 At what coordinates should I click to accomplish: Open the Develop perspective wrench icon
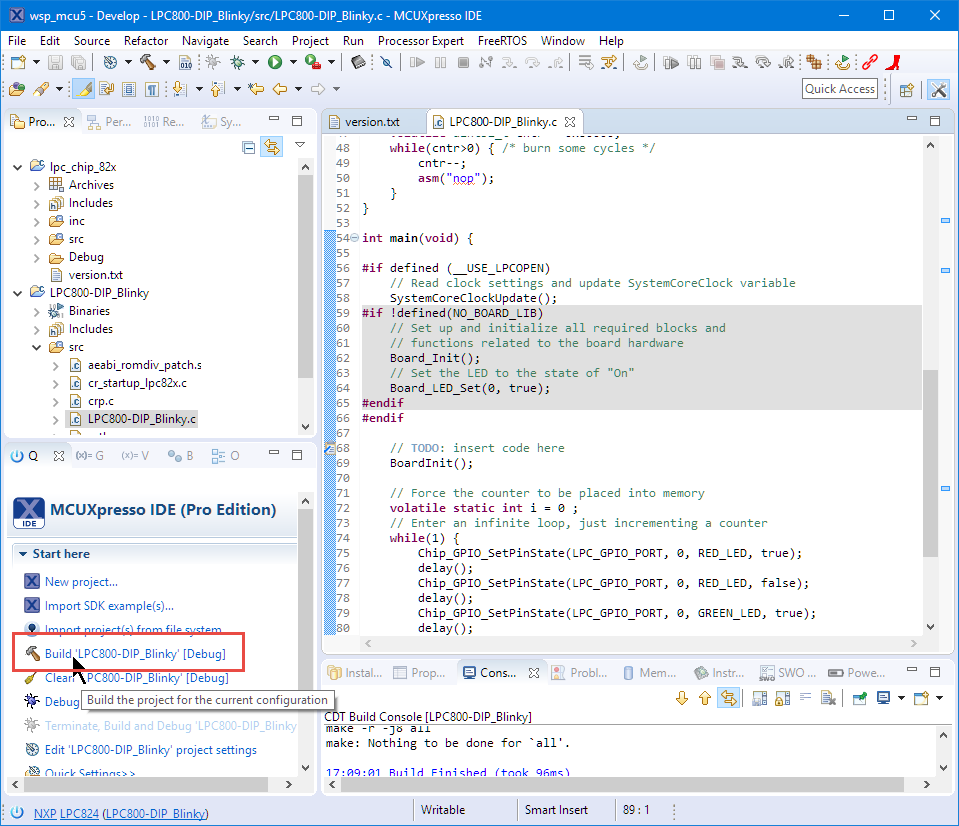coord(938,89)
